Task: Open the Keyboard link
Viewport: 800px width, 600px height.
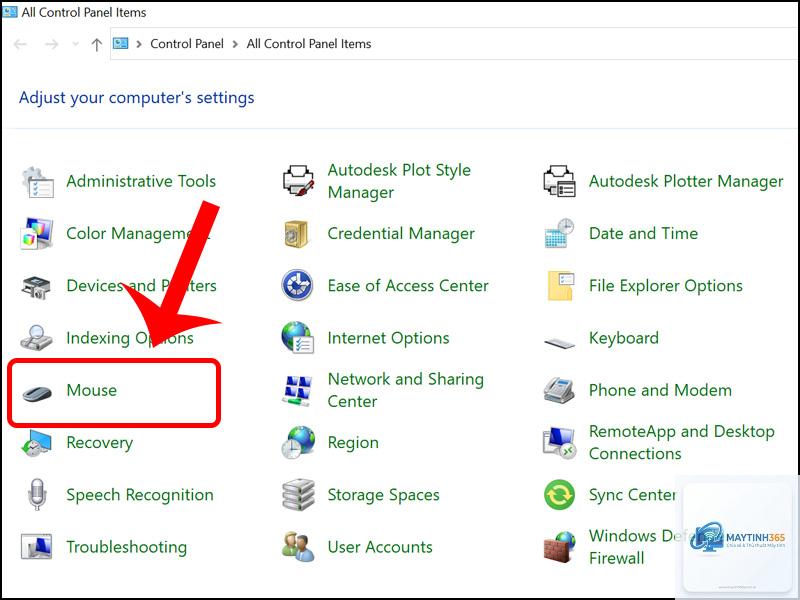Action: click(x=623, y=338)
